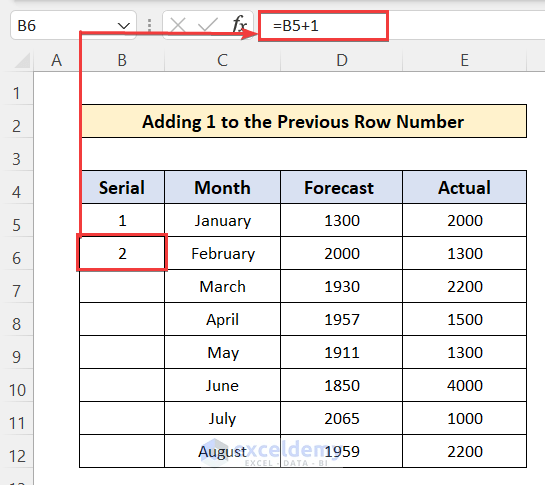Select the Serial header cell
Screen dimensions: 545x485
tap(122, 187)
